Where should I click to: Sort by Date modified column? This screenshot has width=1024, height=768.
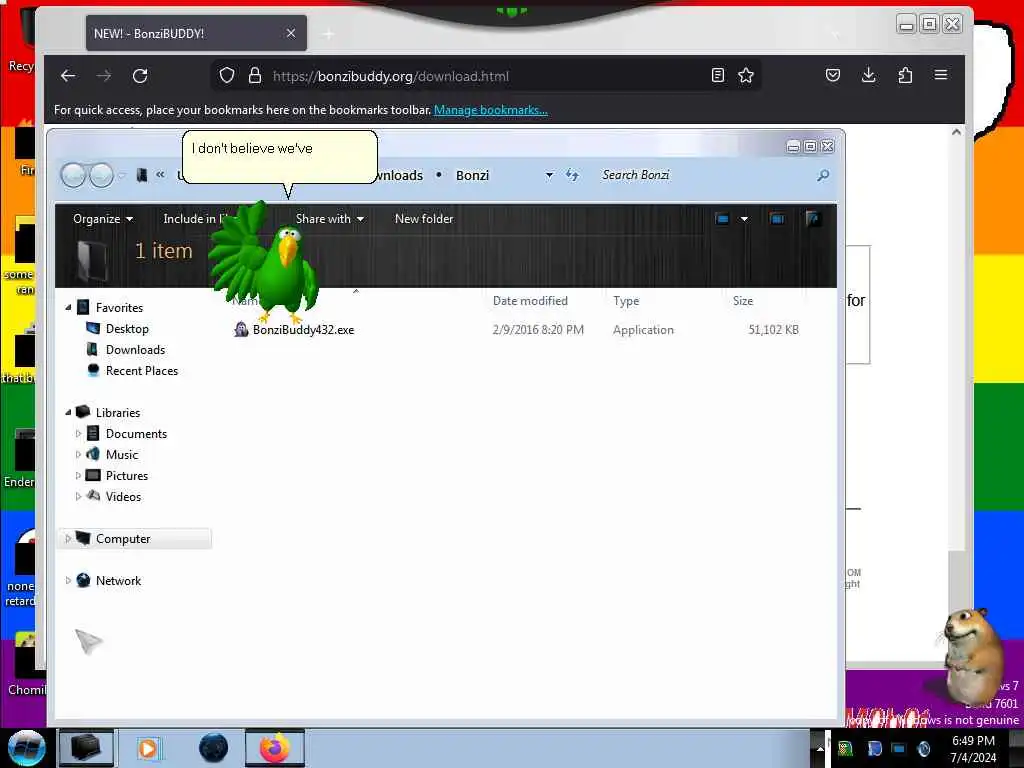point(530,301)
